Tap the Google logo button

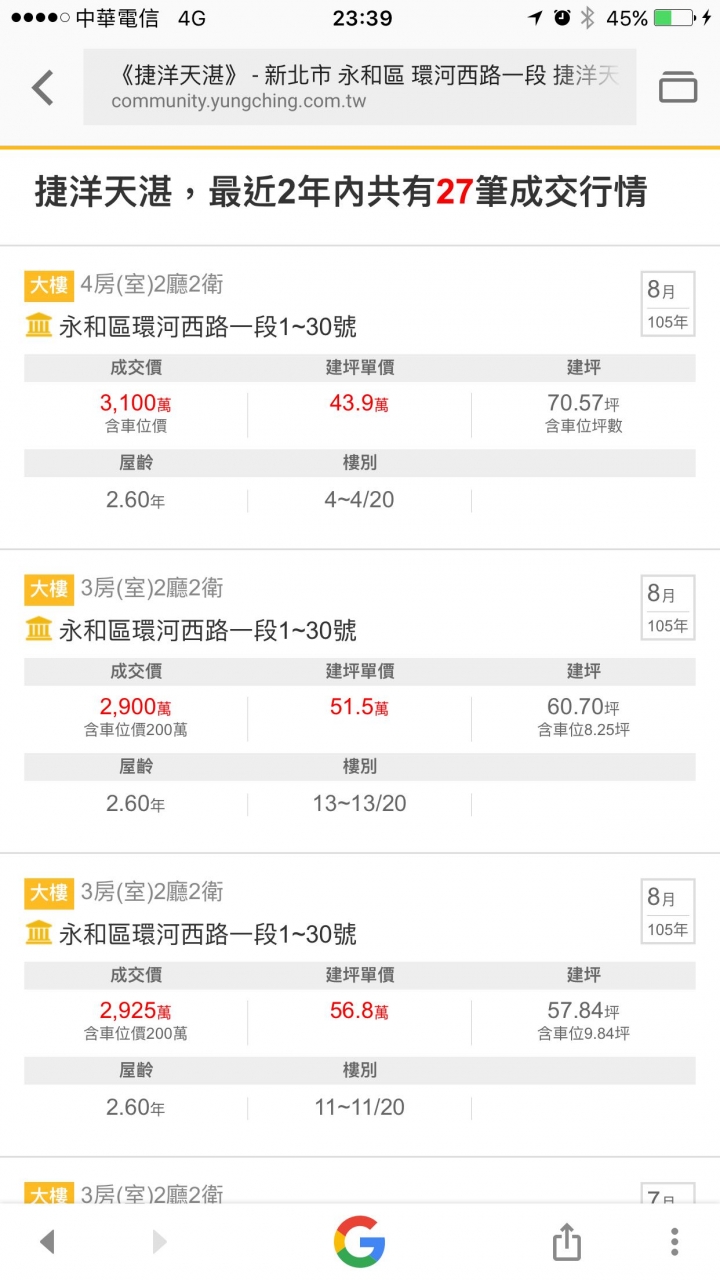click(360, 1242)
